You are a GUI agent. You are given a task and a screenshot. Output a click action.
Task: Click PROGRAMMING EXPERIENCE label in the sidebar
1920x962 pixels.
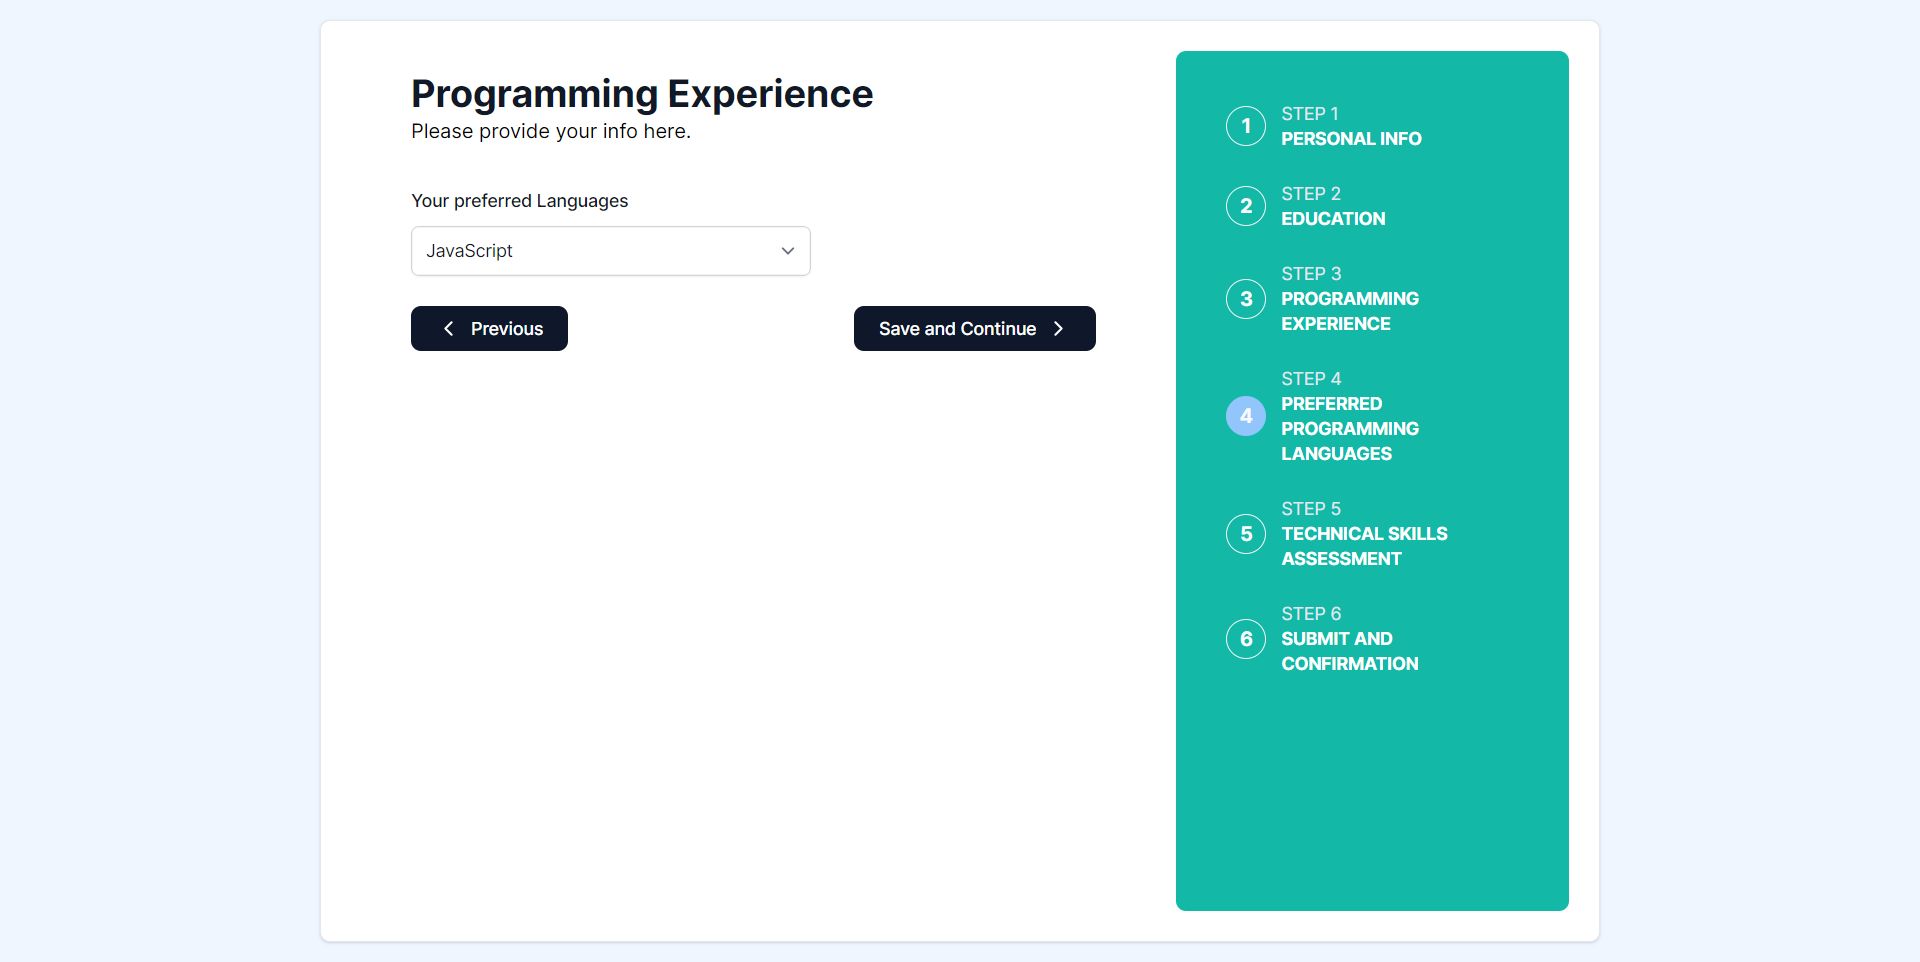[1350, 311]
